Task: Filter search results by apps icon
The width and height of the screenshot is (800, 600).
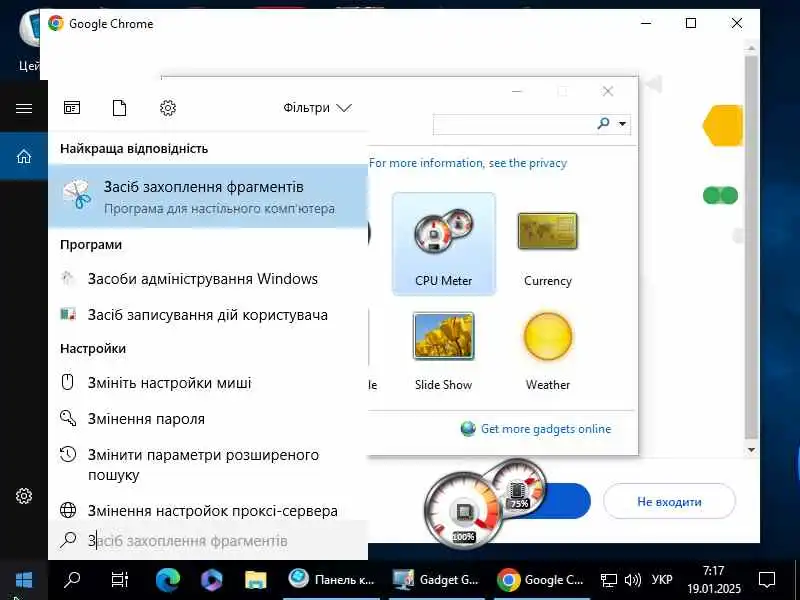Action: coord(72,108)
